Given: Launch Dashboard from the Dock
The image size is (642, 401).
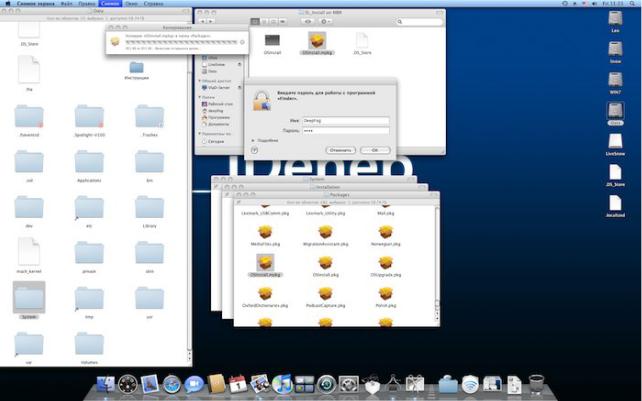Looking at the screenshot, I should pos(128,385).
